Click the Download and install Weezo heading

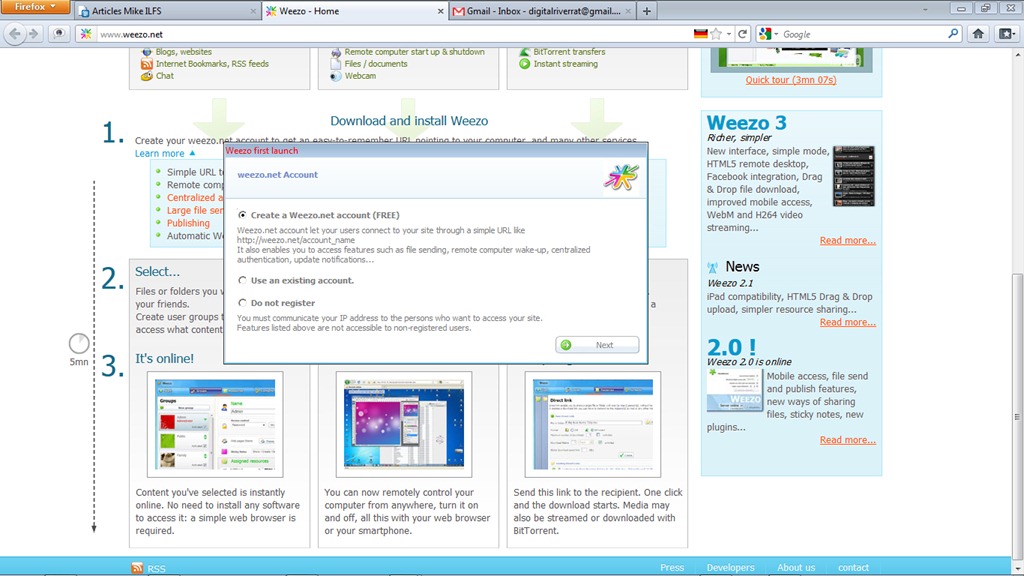pyautogui.click(x=409, y=121)
